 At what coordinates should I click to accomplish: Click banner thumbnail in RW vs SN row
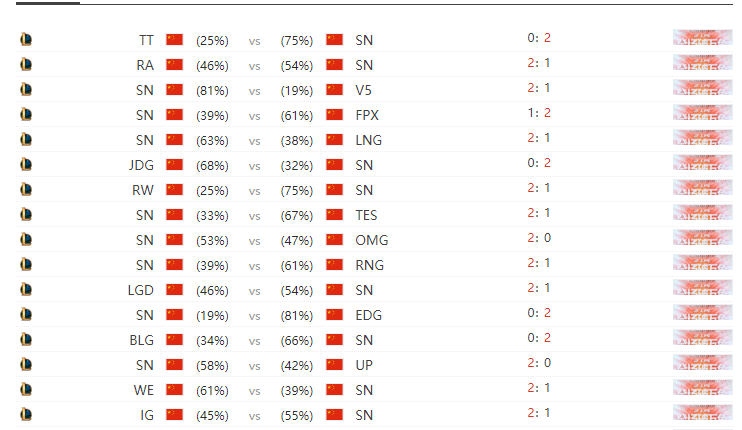point(703,187)
